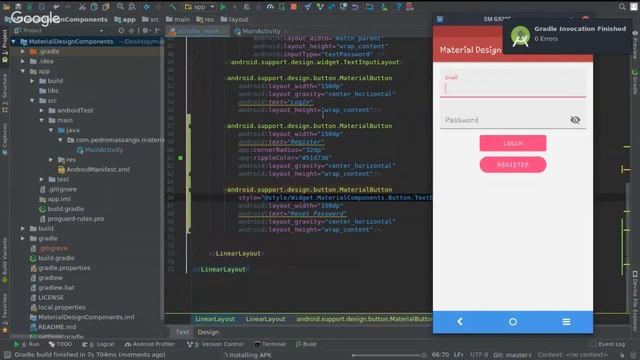Screen dimensions: 640x360
Task: Switch to the MainActivity editor tab
Action: 260,31
